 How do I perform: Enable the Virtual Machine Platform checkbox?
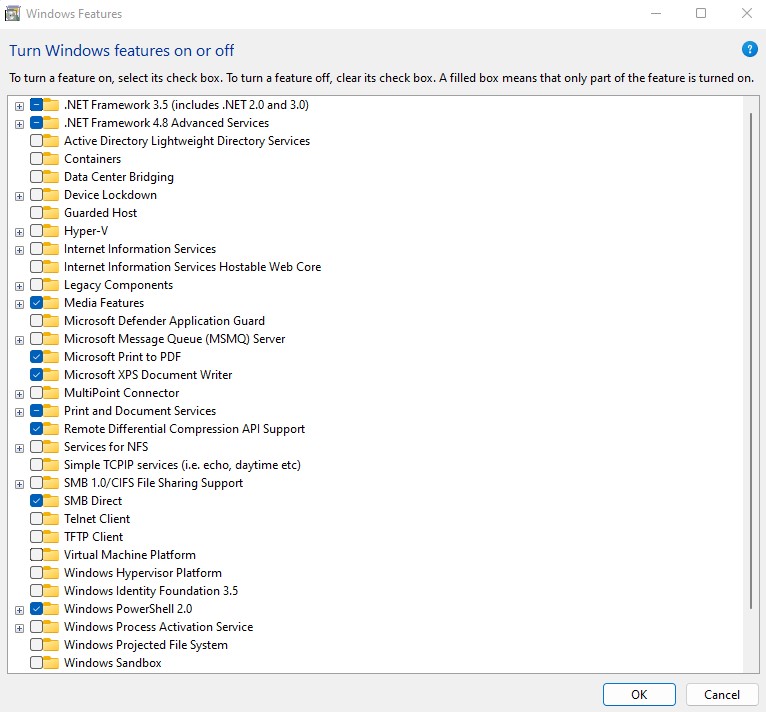[x=37, y=555]
